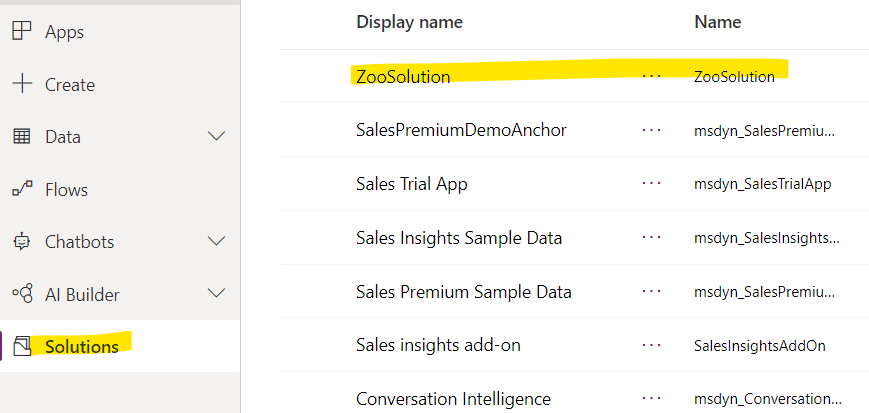This screenshot has height=413, width=869.
Task: Click the Apps grid icon
Action: point(22,32)
